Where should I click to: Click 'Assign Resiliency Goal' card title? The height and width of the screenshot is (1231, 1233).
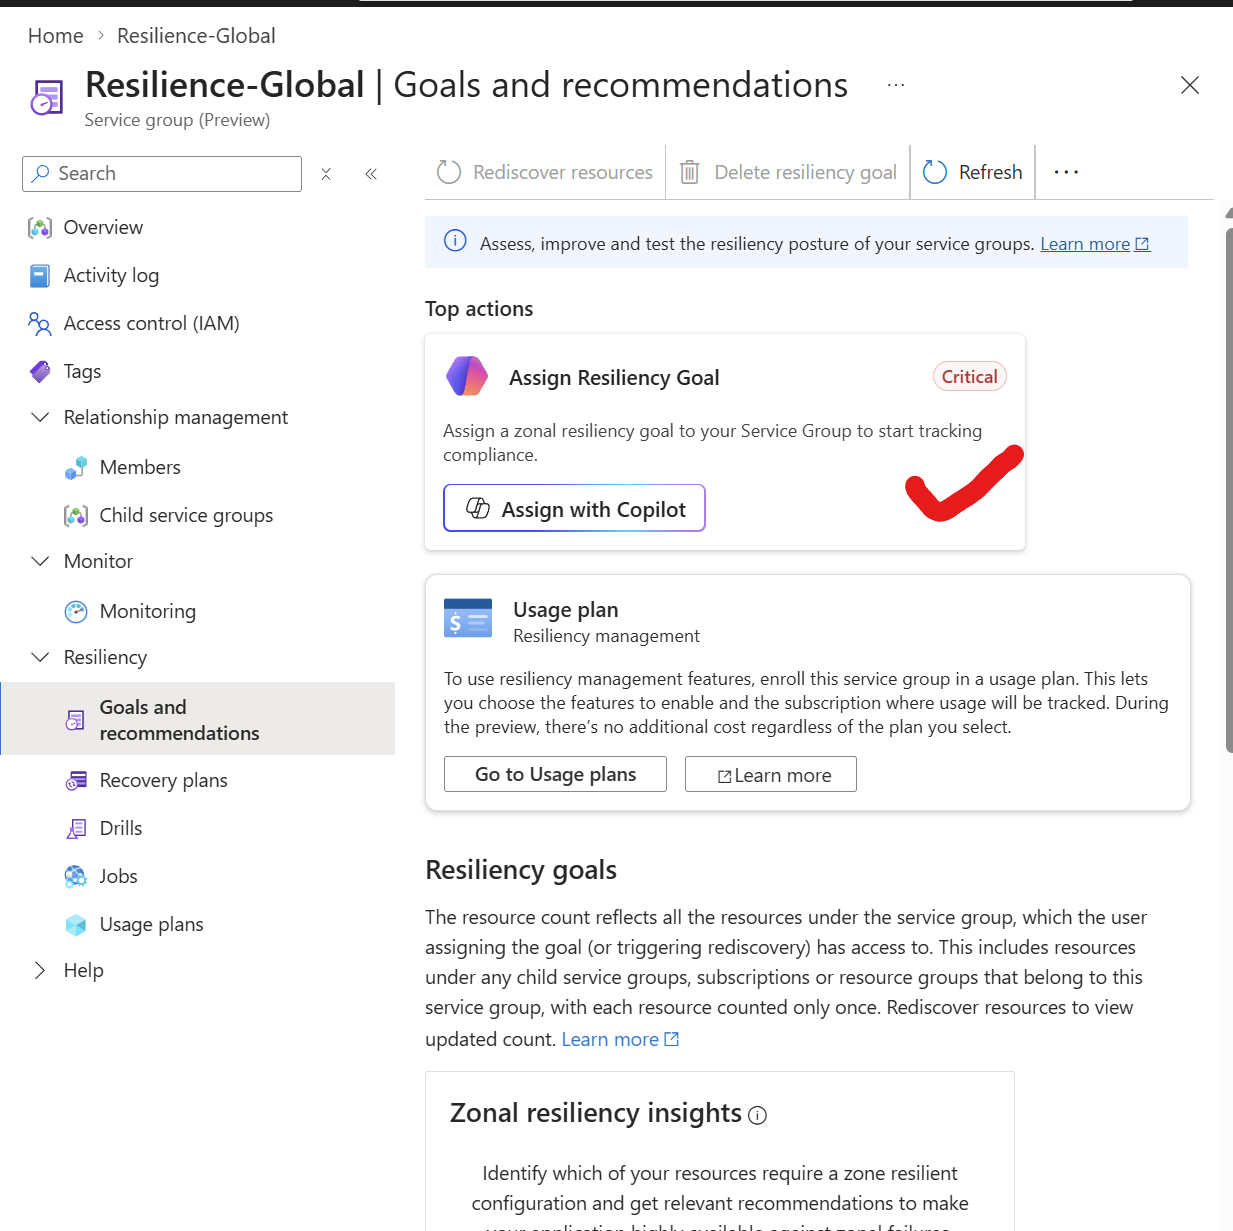point(614,378)
